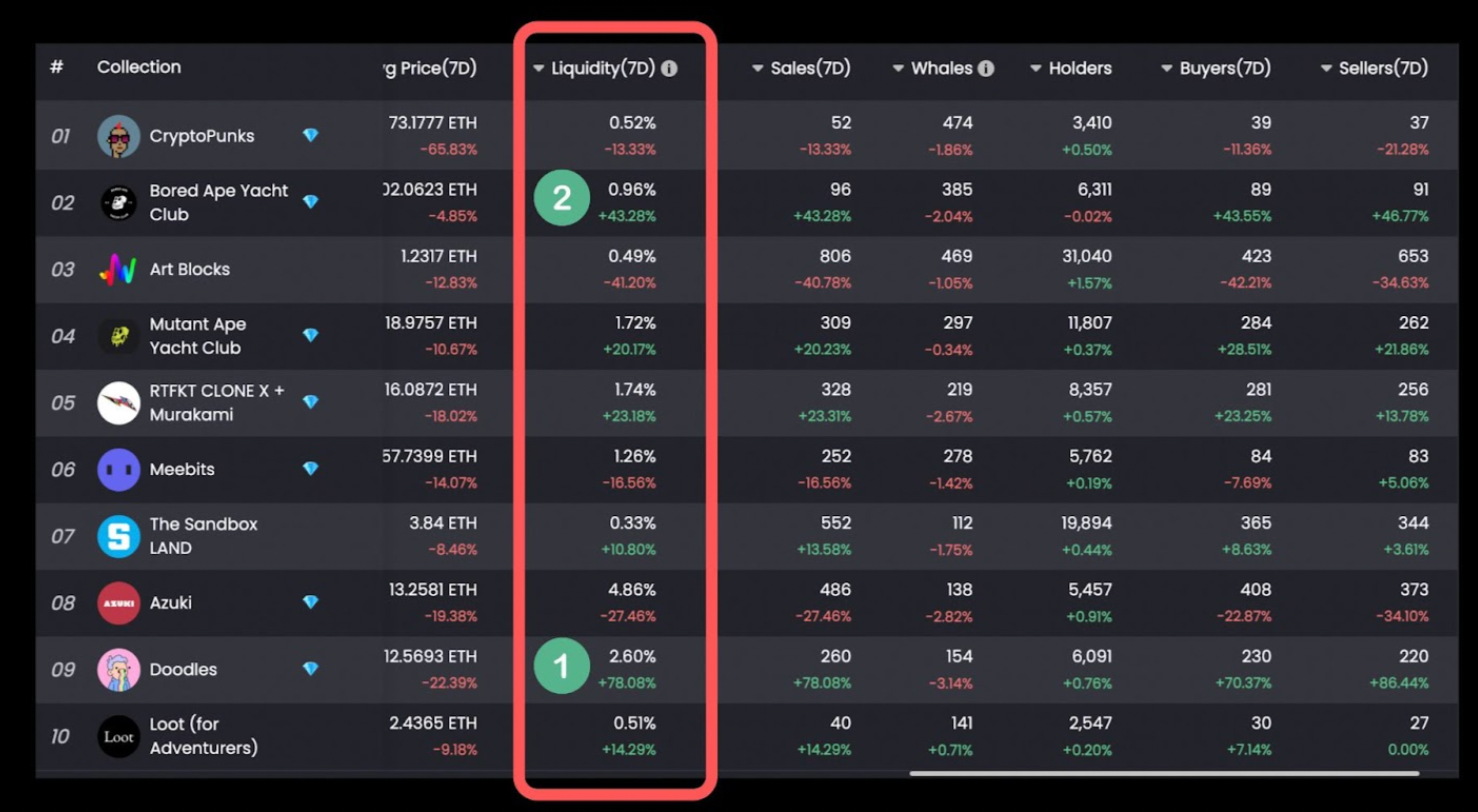Viewport: 1478px width, 812px height.
Task: Sort by the Buyers(7D) dropdown arrow
Action: coord(1166,69)
